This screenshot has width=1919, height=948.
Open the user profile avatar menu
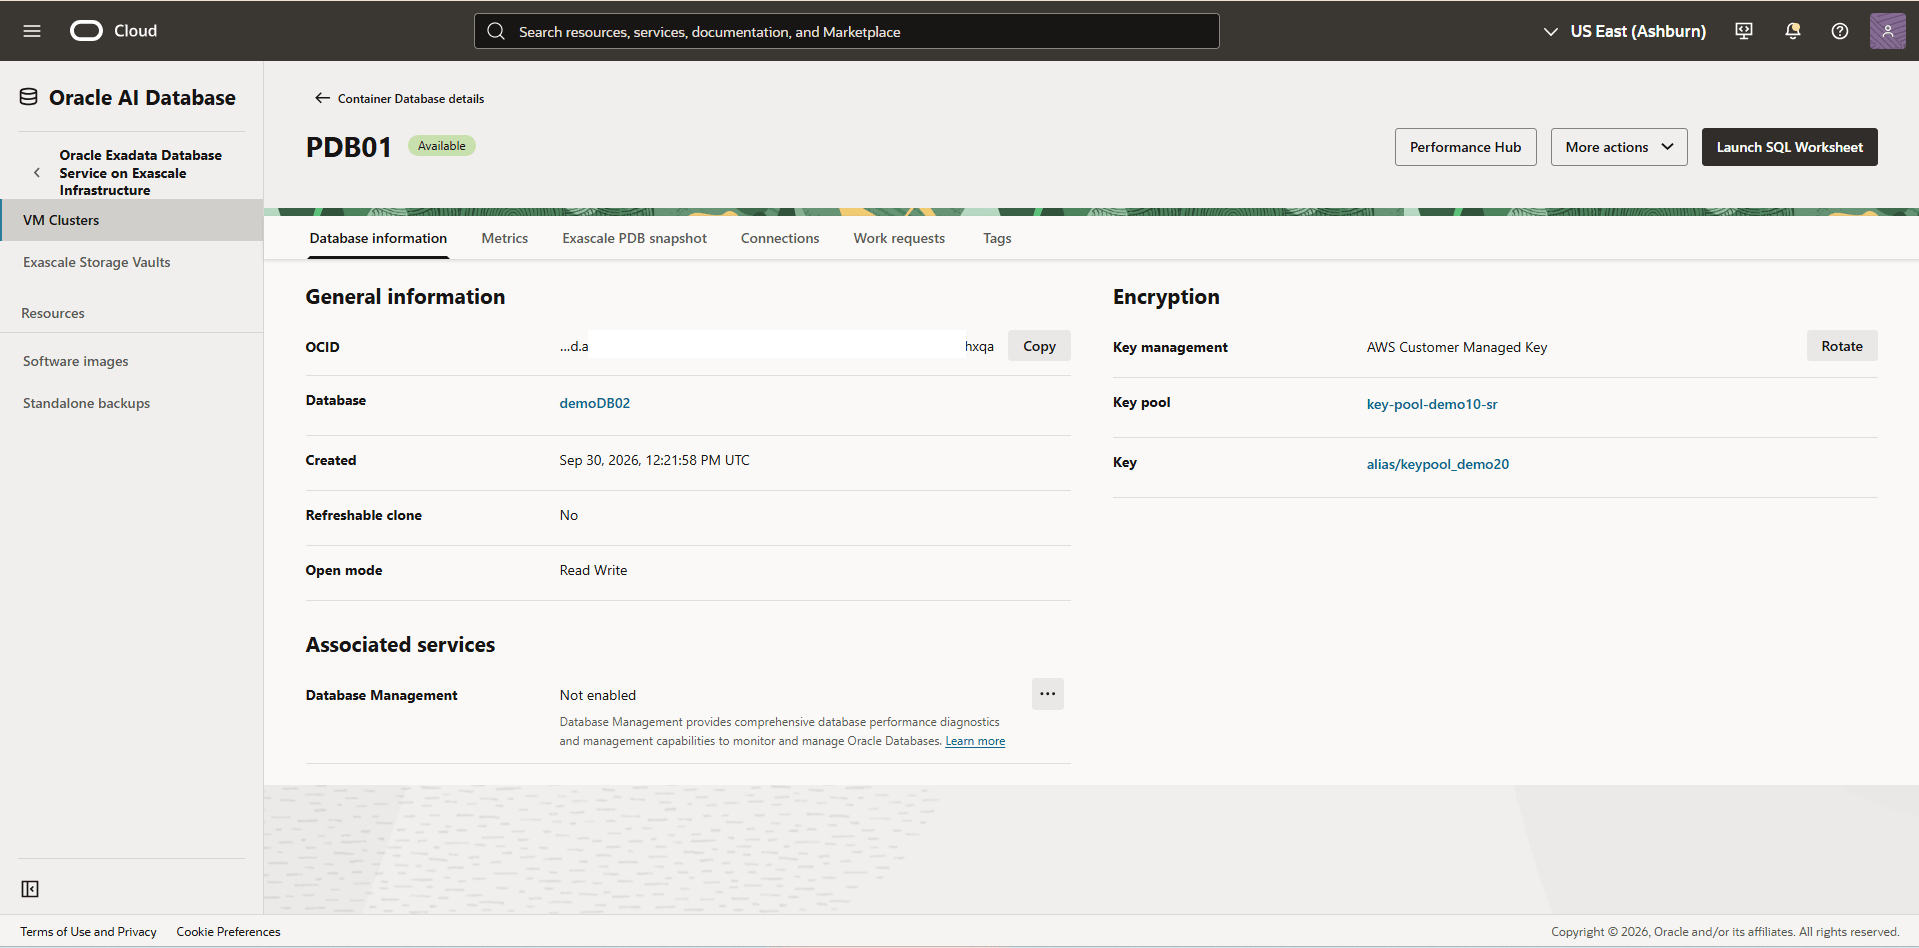[x=1887, y=31]
